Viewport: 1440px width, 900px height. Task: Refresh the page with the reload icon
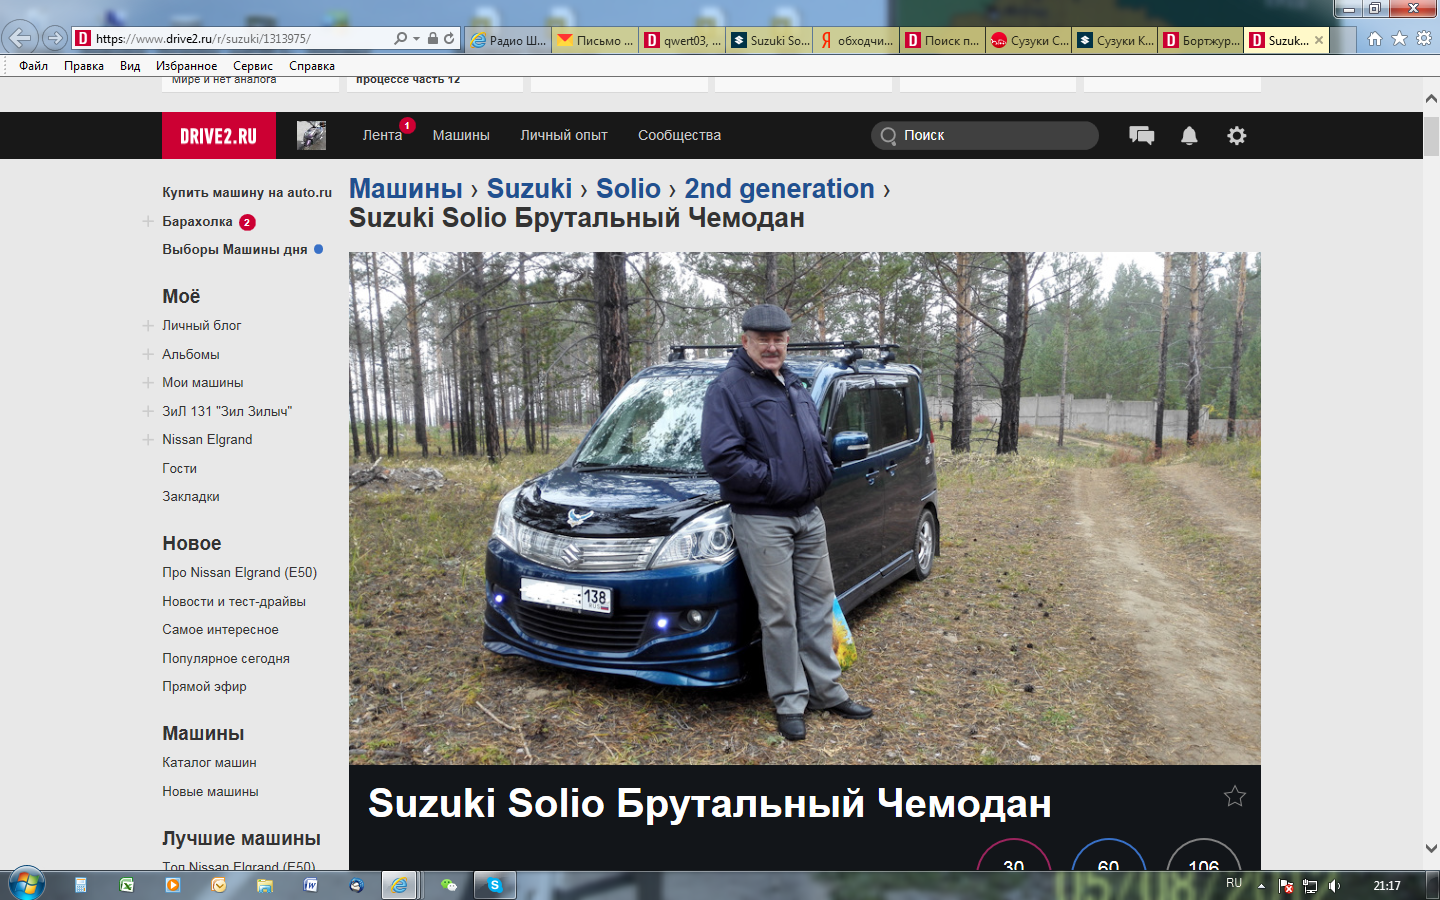point(450,38)
